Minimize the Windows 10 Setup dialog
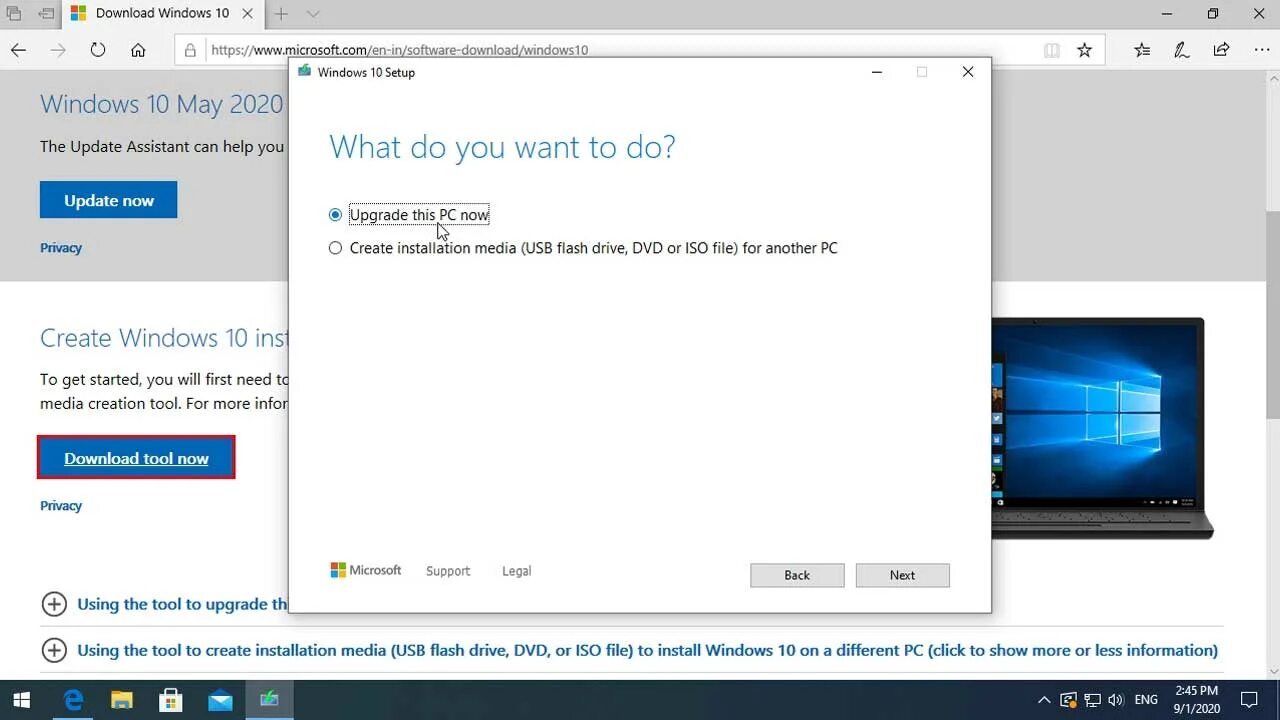The height and width of the screenshot is (720, 1280). [x=877, y=72]
